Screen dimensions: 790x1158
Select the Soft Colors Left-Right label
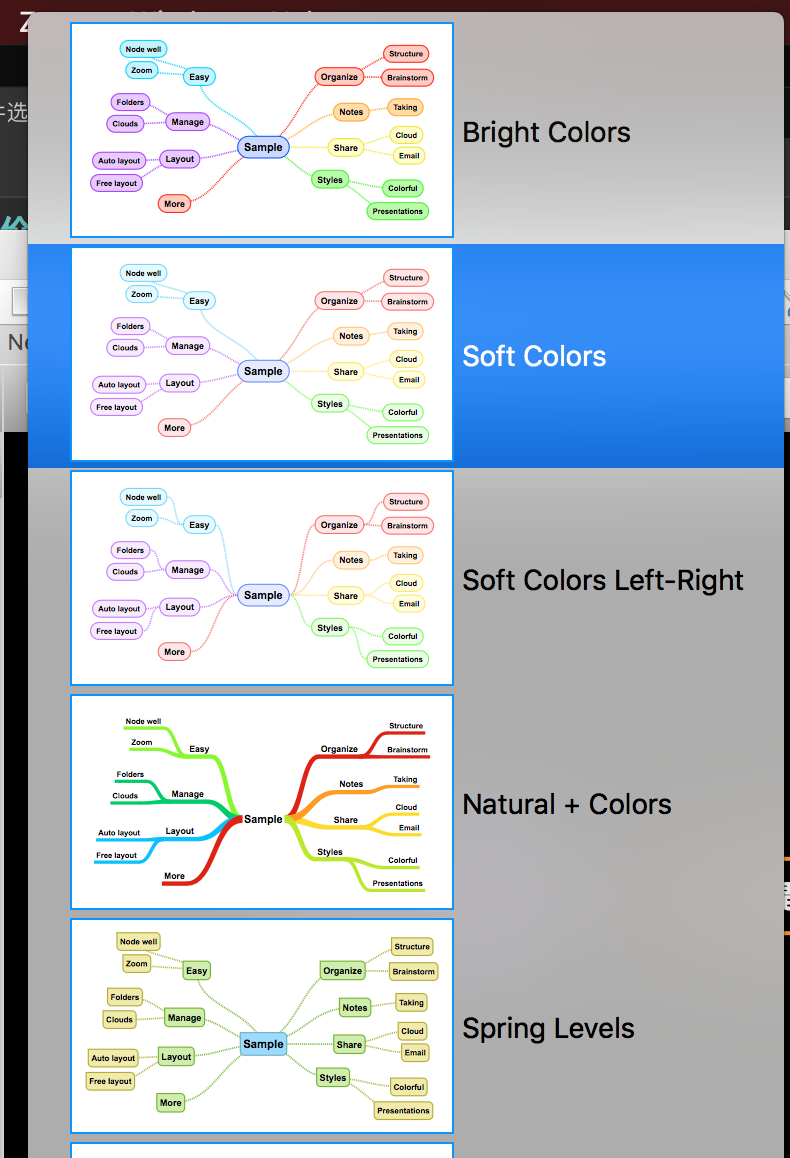tap(602, 581)
